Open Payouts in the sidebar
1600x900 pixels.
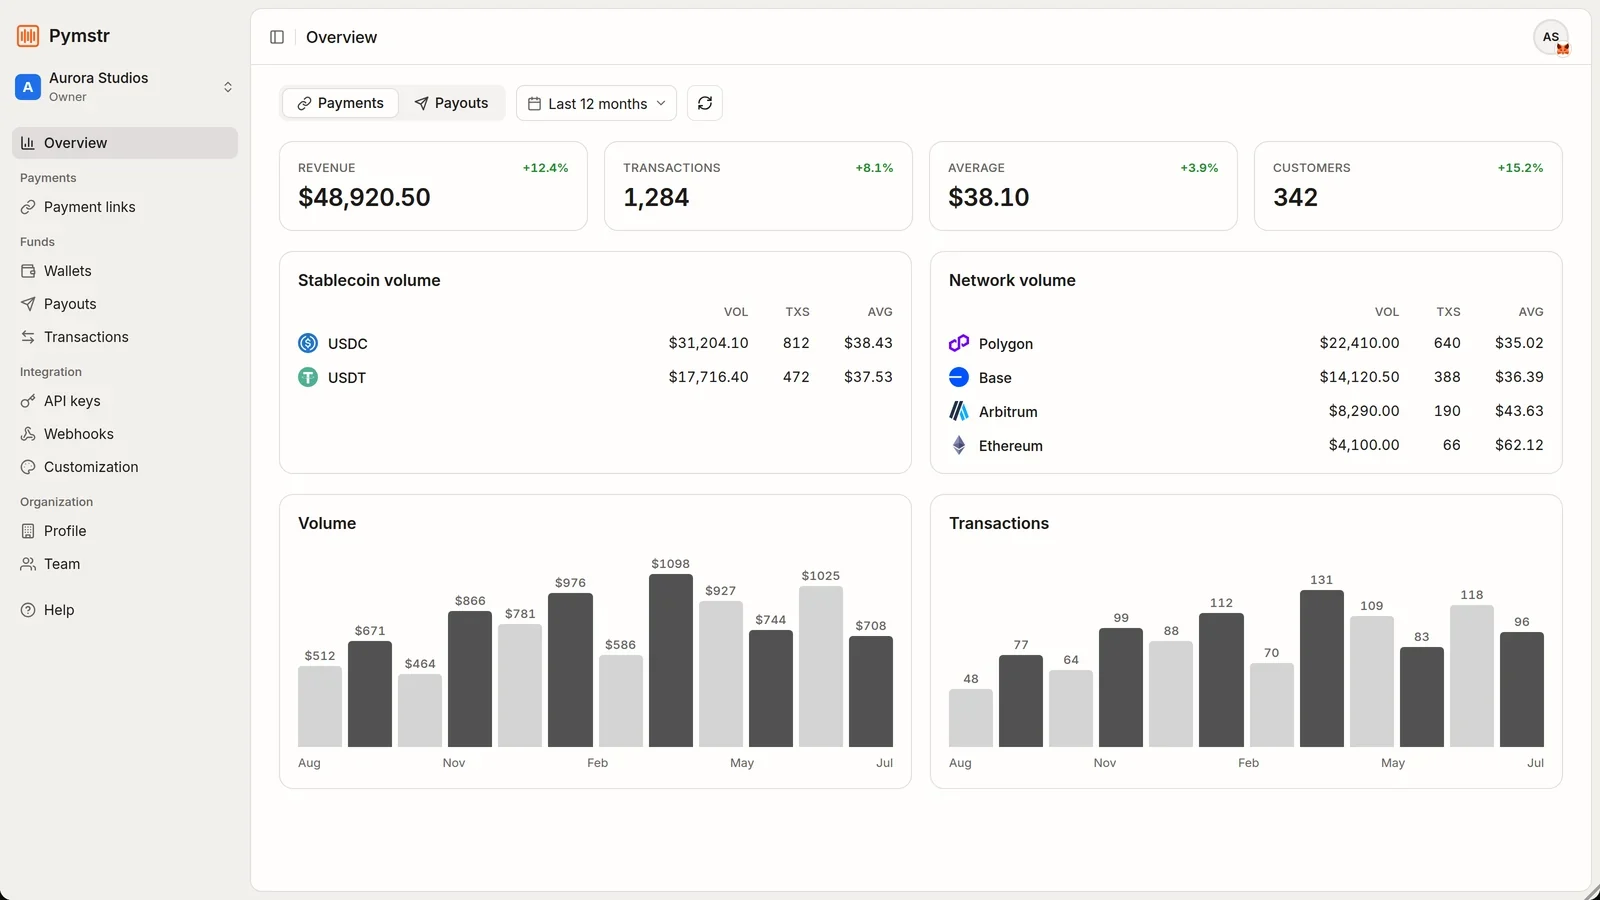tap(125, 304)
